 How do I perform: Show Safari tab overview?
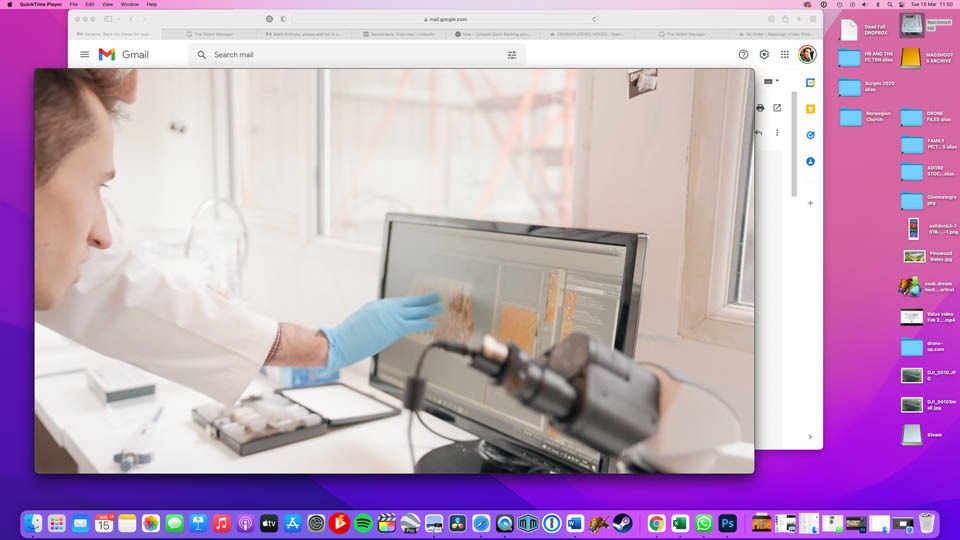(x=813, y=19)
